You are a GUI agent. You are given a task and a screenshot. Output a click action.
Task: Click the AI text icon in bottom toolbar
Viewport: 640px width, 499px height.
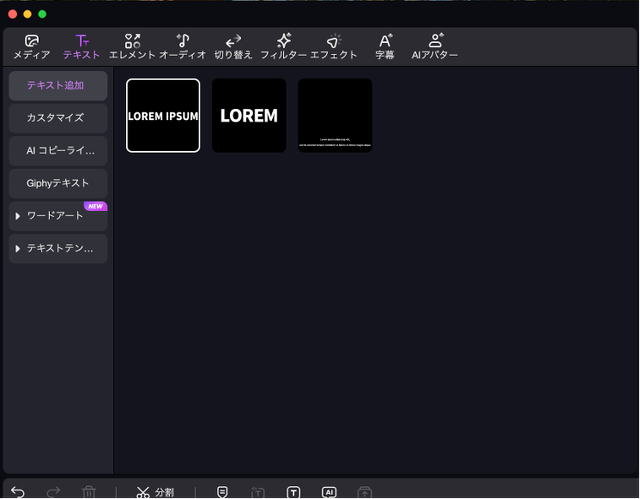(x=328, y=492)
